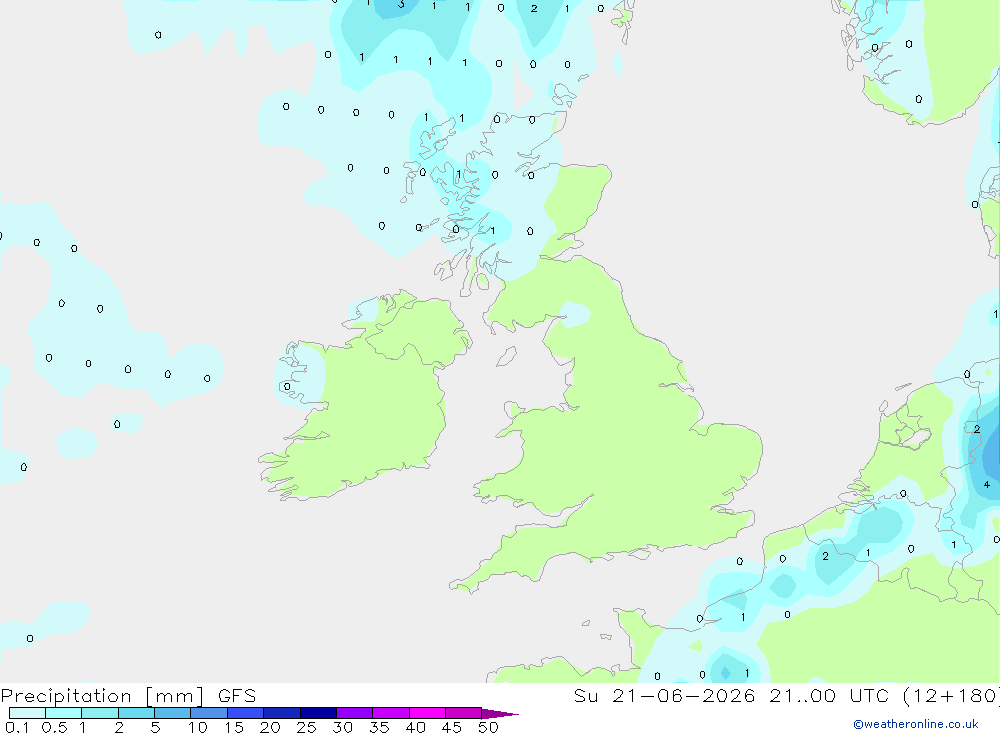Click the map value '4' at the east edge
The image size is (1000, 733).
(x=987, y=485)
